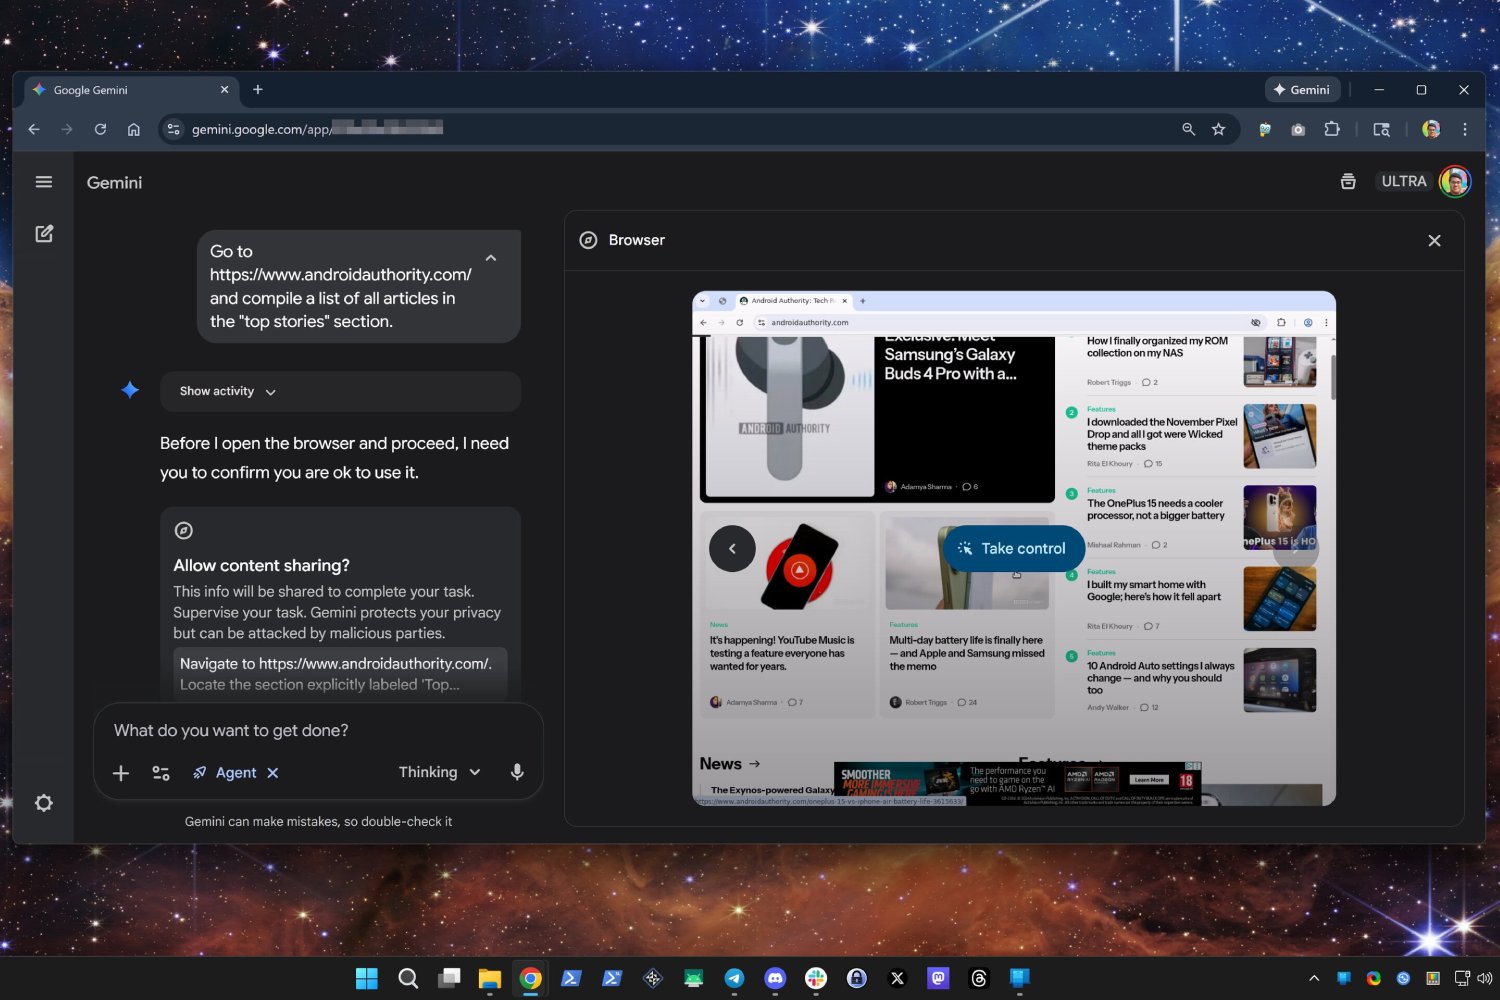Open the Gemini main menu hamburger
Viewport: 1500px width, 1000px height.
tap(43, 182)
